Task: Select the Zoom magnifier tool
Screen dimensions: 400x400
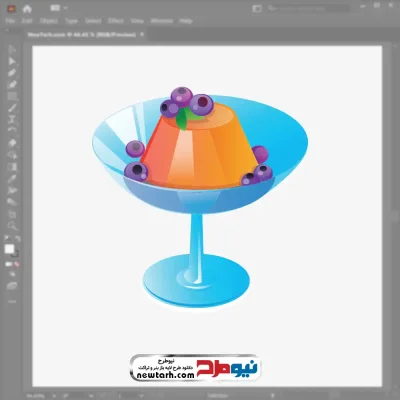Action: tap(12, 226)
